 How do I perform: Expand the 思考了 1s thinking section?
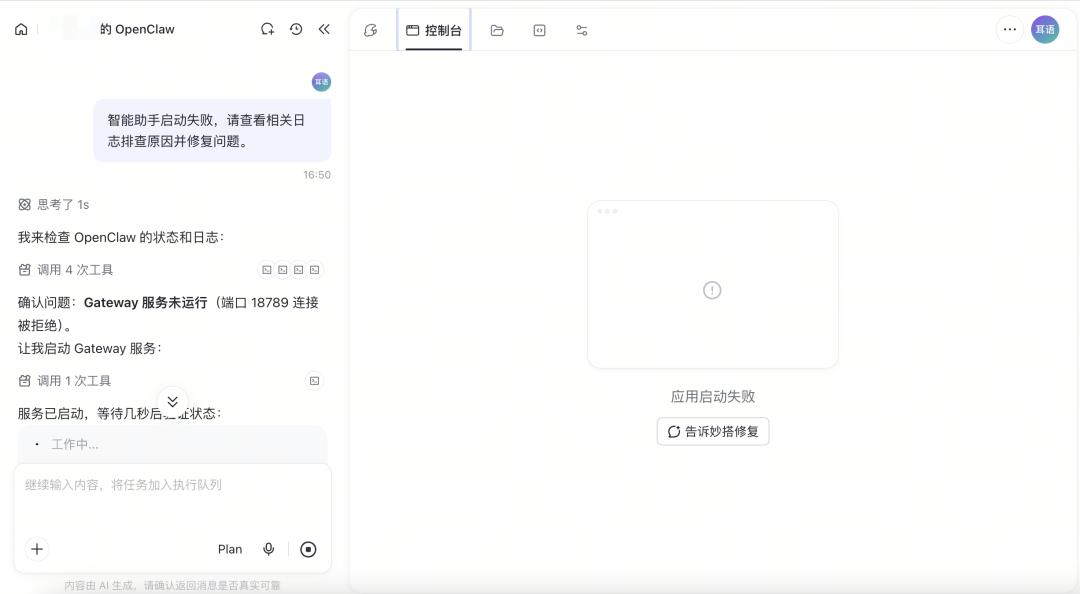pyautogui.click(x=62, y=204)
